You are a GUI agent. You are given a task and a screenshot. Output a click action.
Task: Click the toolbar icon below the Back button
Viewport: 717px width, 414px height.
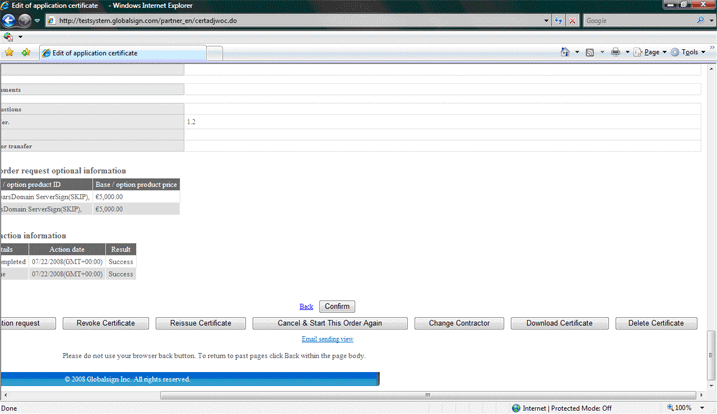8,37
